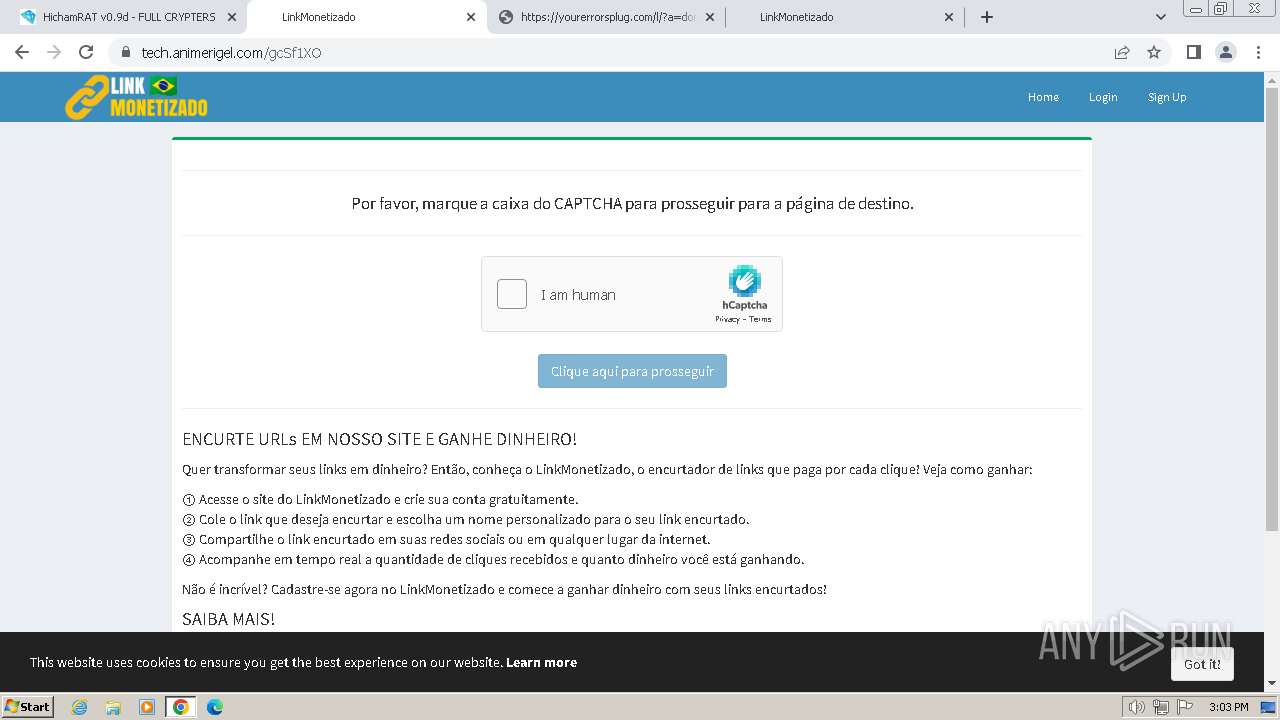Check the hCaptcha "I am human" checkbox
This screenshot has height=720, width=1280.
(x=512, y=294)
